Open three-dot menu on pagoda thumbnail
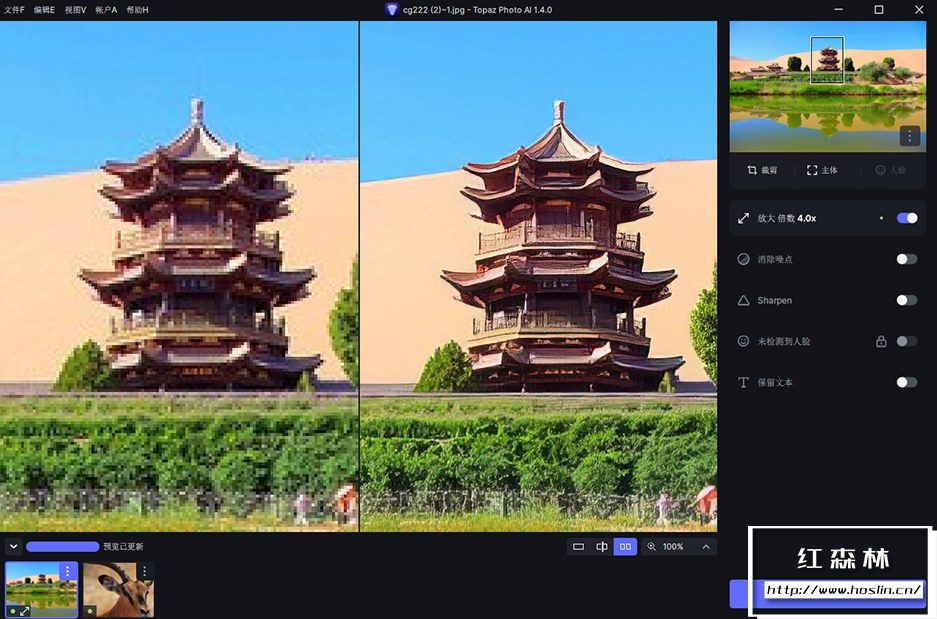 click(x=68, y=571)
